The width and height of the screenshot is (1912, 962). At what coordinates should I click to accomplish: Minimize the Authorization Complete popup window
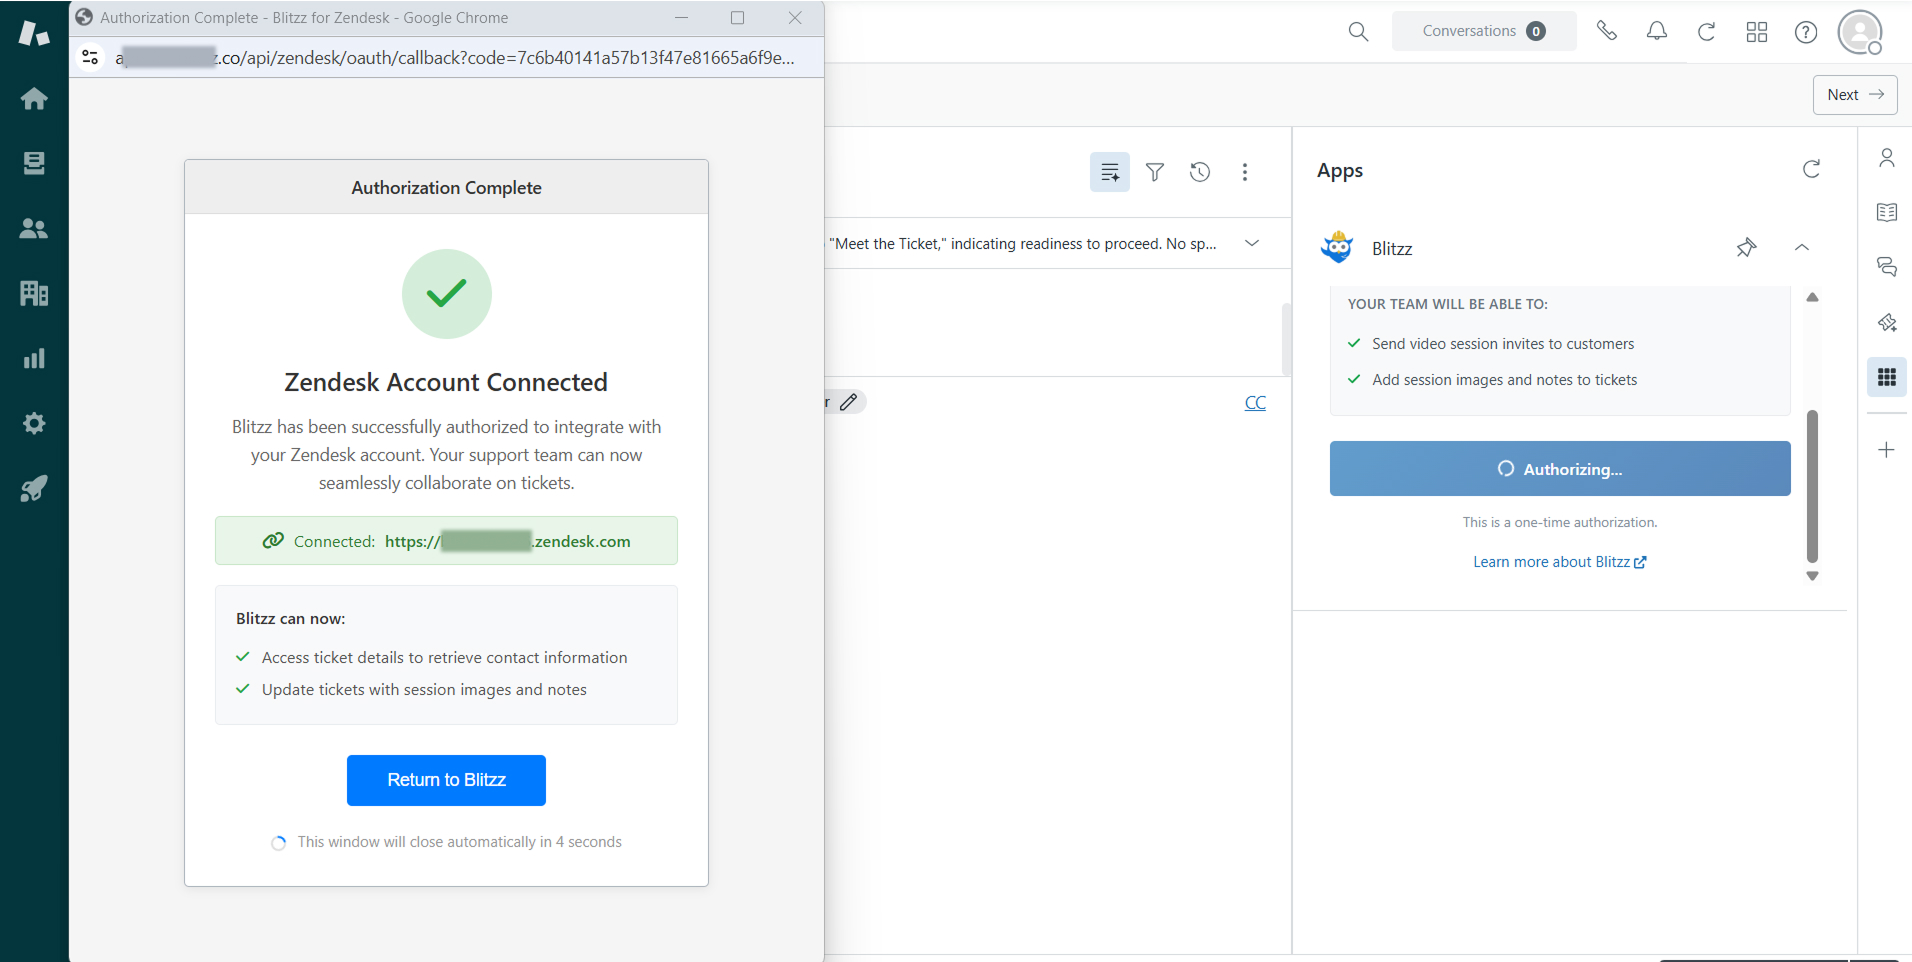(x=681, y=18)
